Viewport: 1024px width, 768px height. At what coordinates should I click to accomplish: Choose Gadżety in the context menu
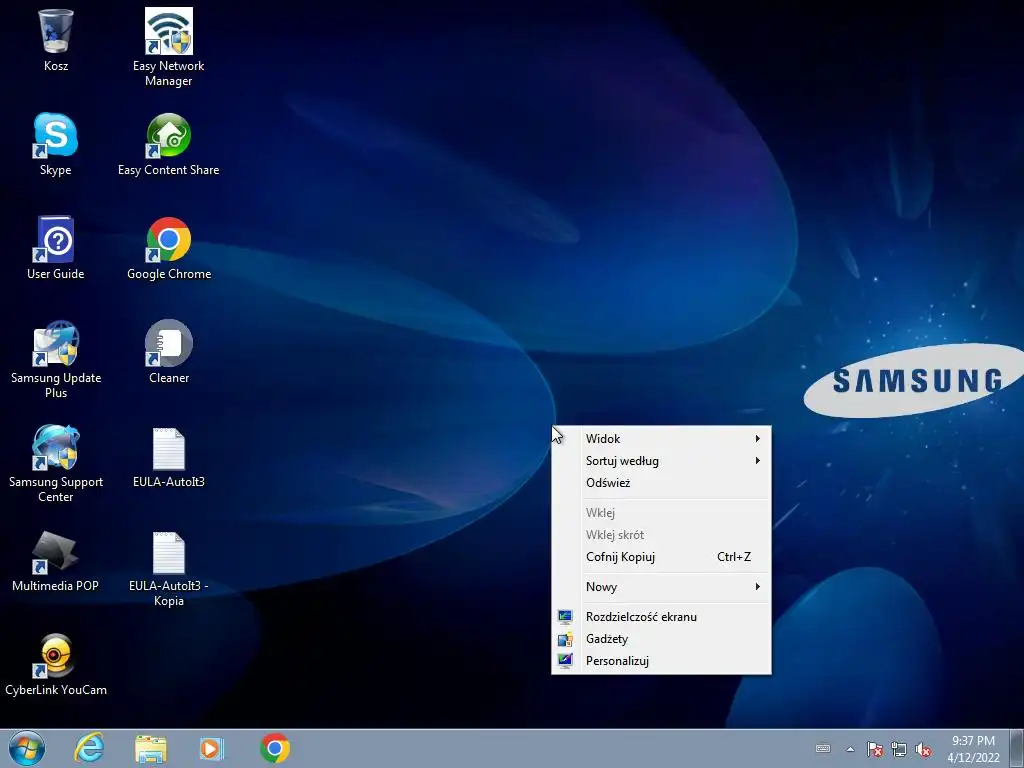pyautogui.click(x=662, y=639)
